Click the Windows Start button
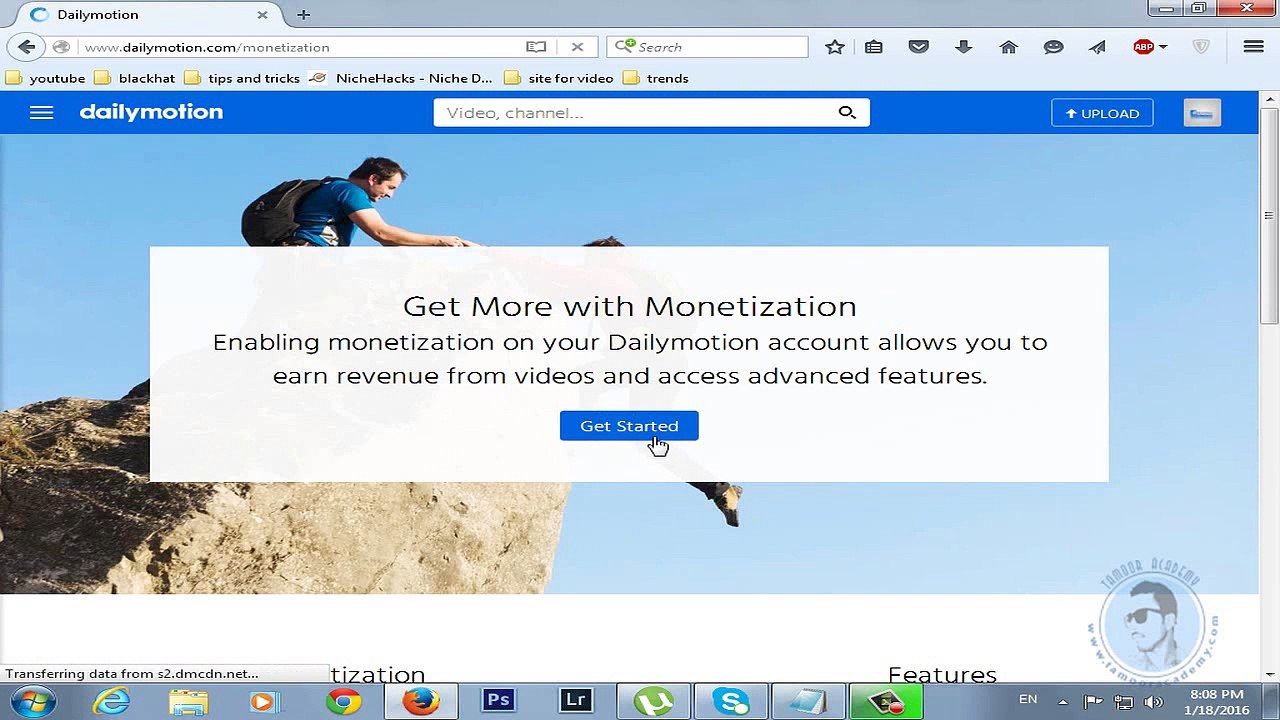The width and height of the screenshot is (1280, 720). (33, 701)
